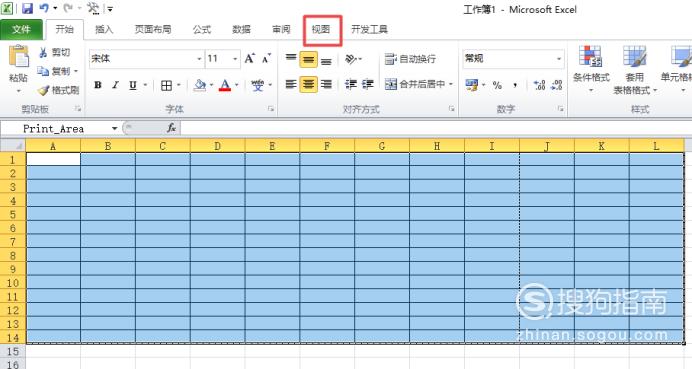This screenshot has width=692, height=369.
Task: Open the Undo history dropdown arrow
Action: (x=55, y=8)
